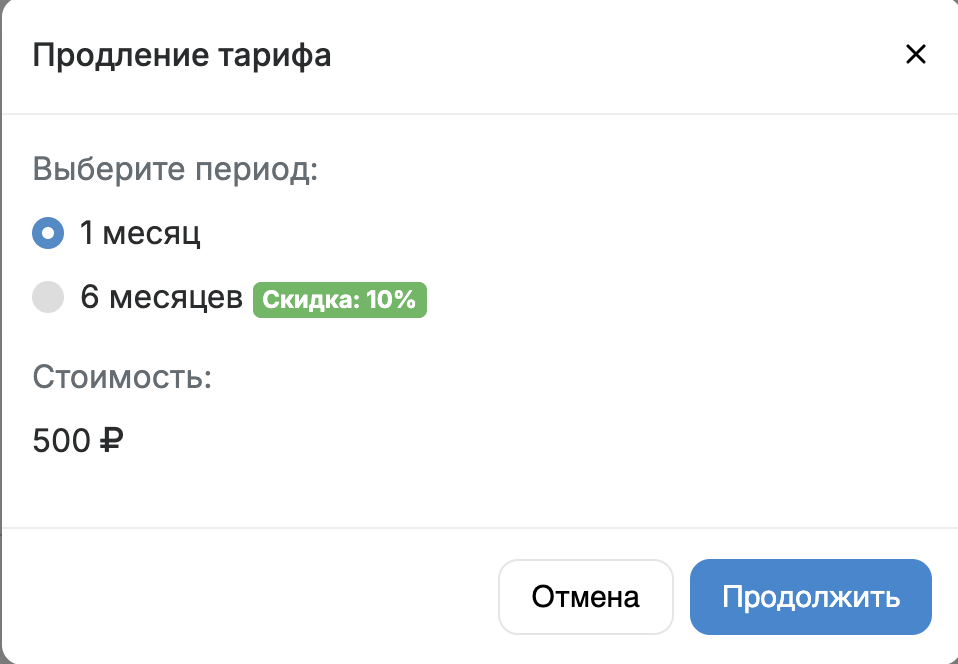This screenshot has height=664, width=958.
Task: Click the "Стоимость:" label
Action: click(x=123, y=378)
